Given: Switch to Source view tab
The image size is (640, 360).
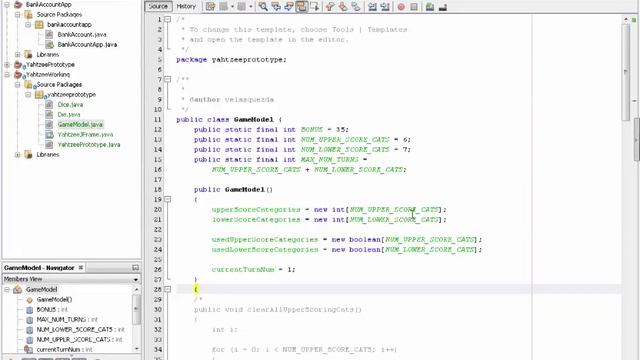Looking at the screenshot, I should [x=158, y=7].
